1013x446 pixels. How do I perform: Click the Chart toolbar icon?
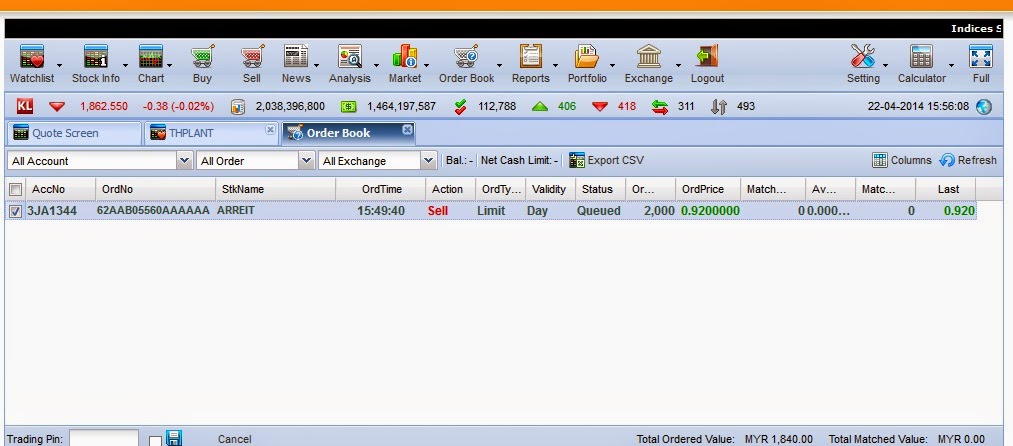[151, 57]
